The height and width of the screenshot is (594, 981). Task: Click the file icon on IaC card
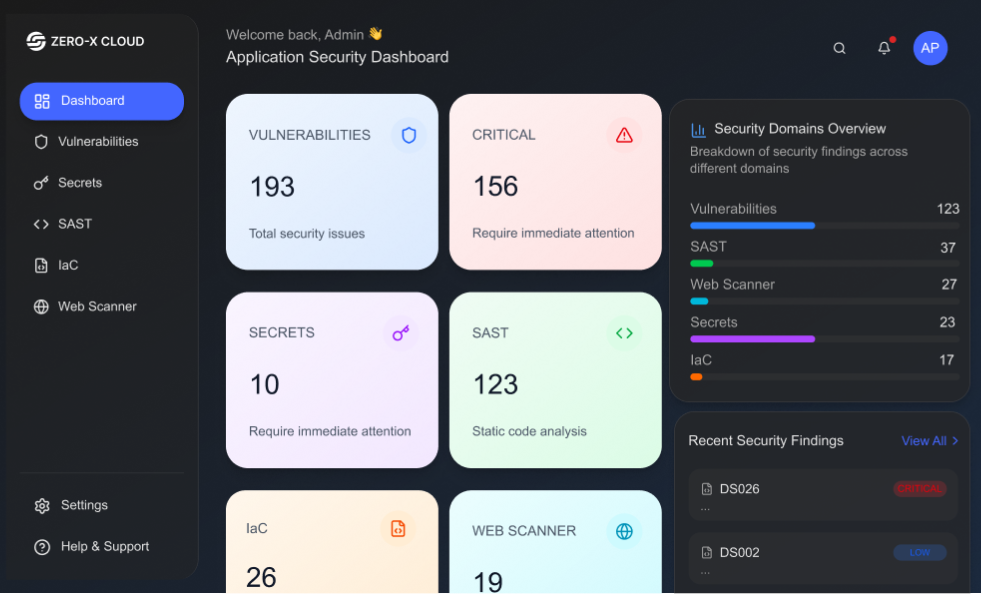pyautogui.click(x=398, y=529)
